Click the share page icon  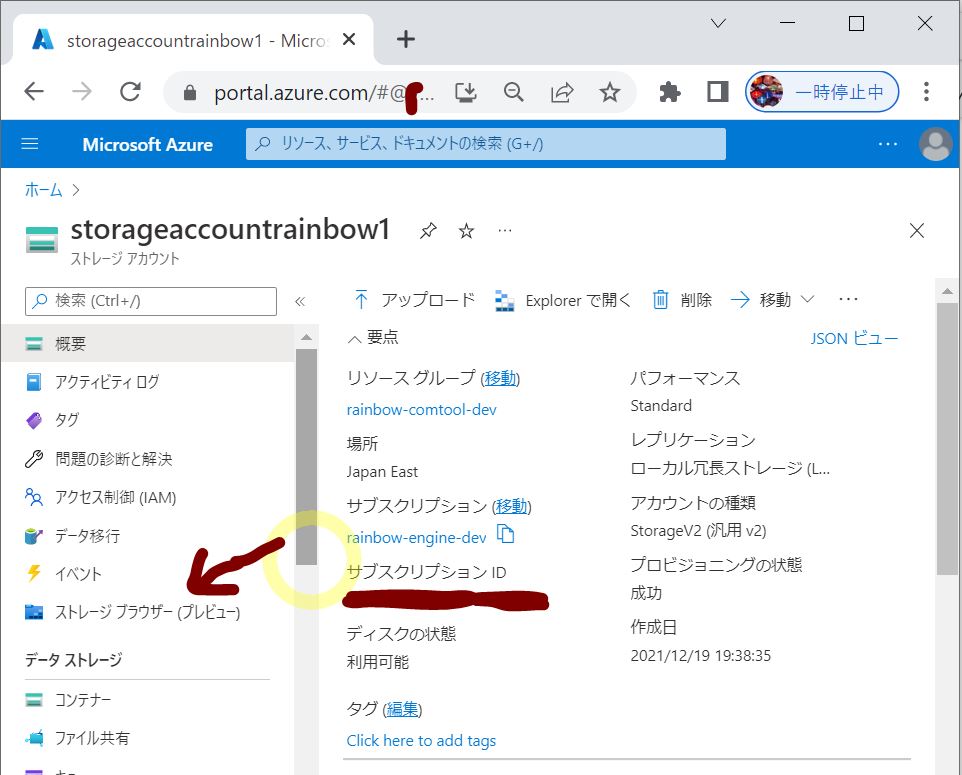tap(561, 93)
